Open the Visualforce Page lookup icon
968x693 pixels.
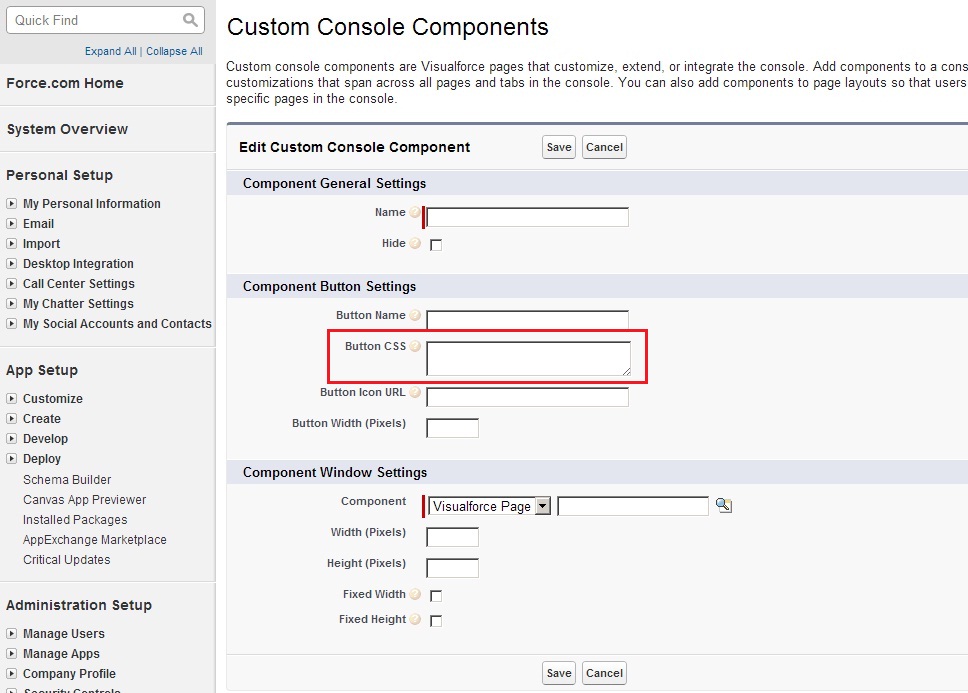coord(724,506)
